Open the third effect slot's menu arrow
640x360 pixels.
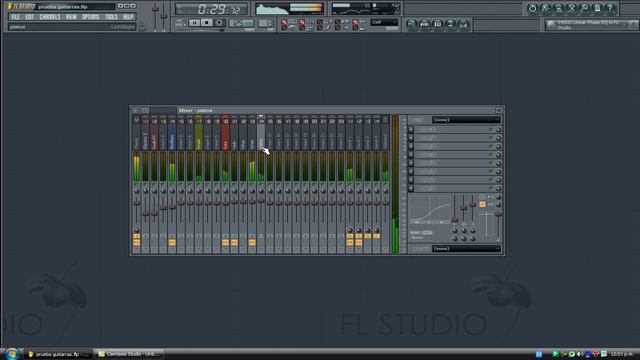point(411,146)
